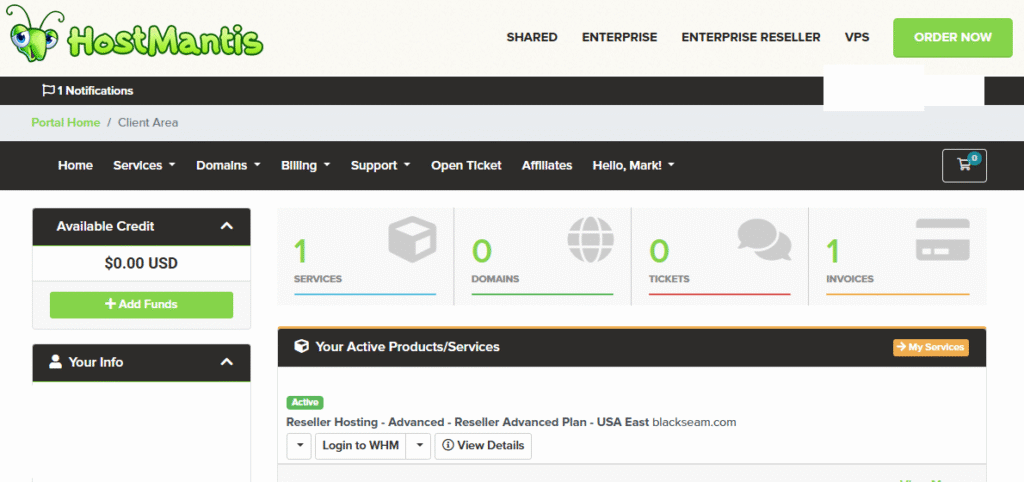Screen dimensions: 1024x482
Task: Open the Billing dropdown menu
Action: tap(306, 165)
